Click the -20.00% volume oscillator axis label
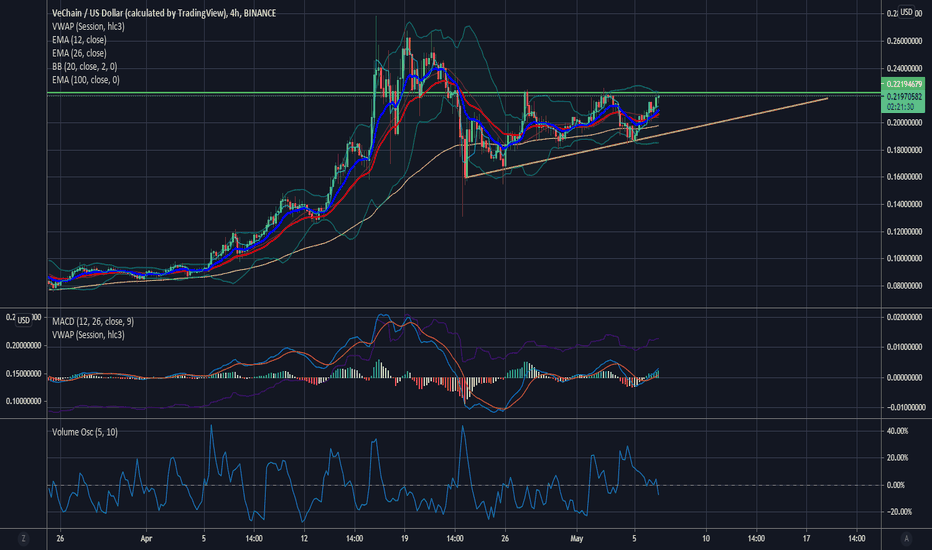 pos(897,511)
